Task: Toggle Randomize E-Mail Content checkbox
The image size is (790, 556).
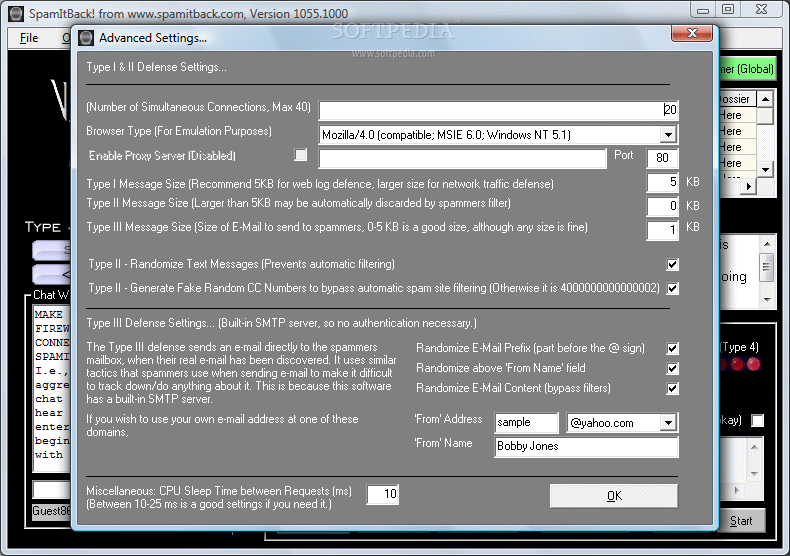Action: [672, 388]
